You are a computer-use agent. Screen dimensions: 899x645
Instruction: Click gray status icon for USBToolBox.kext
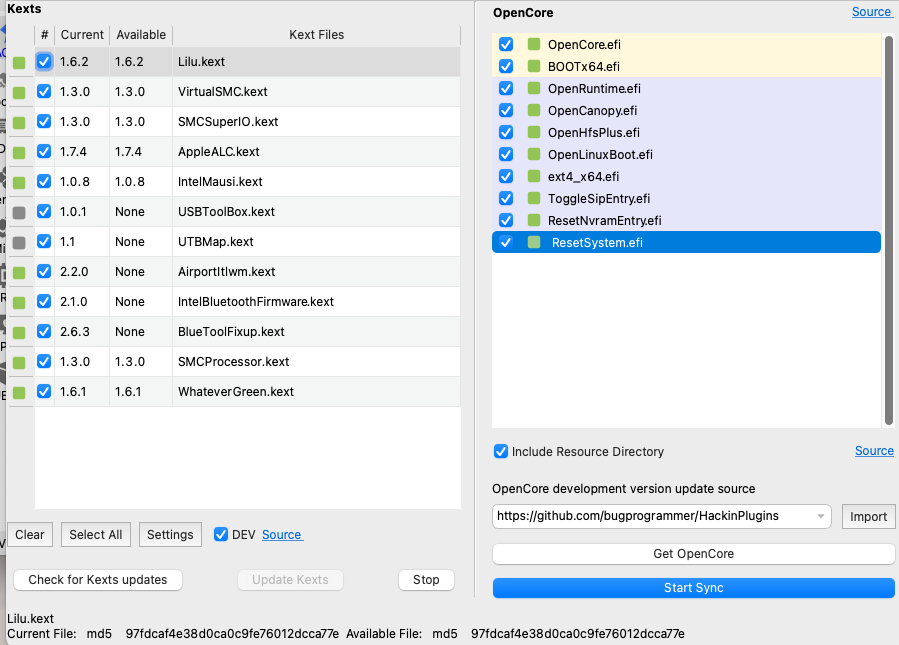(x=19, y=213)
